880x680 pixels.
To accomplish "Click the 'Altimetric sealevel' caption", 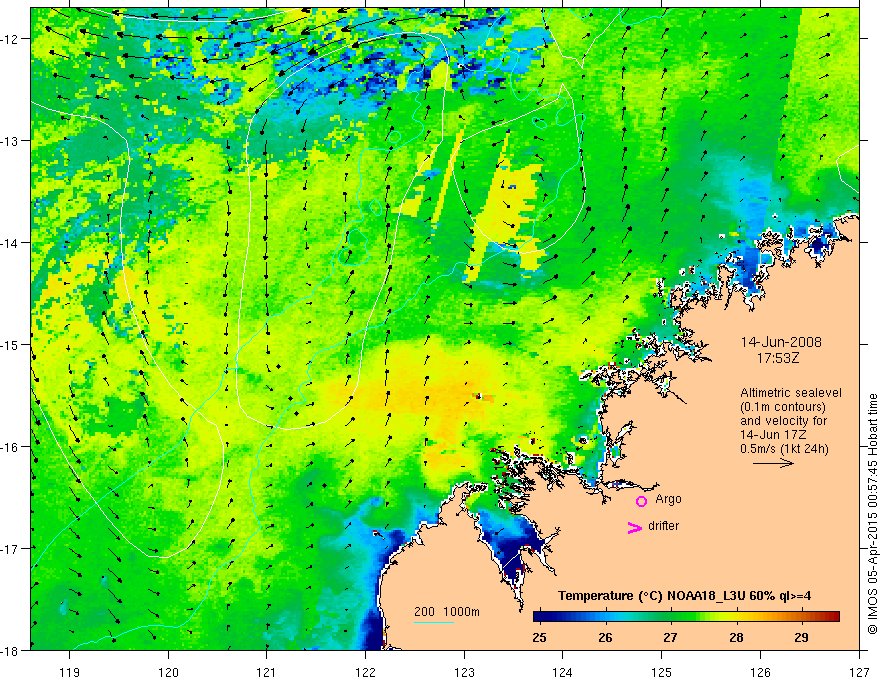I will 791,393.
